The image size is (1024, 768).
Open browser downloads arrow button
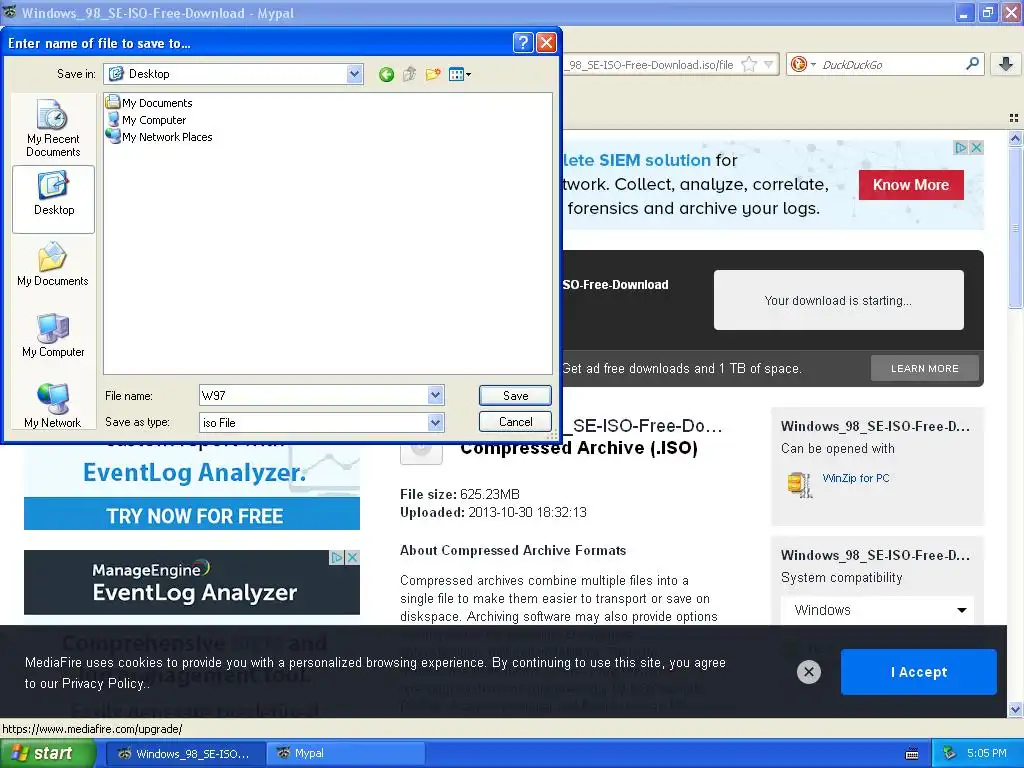click(1006, 64)
